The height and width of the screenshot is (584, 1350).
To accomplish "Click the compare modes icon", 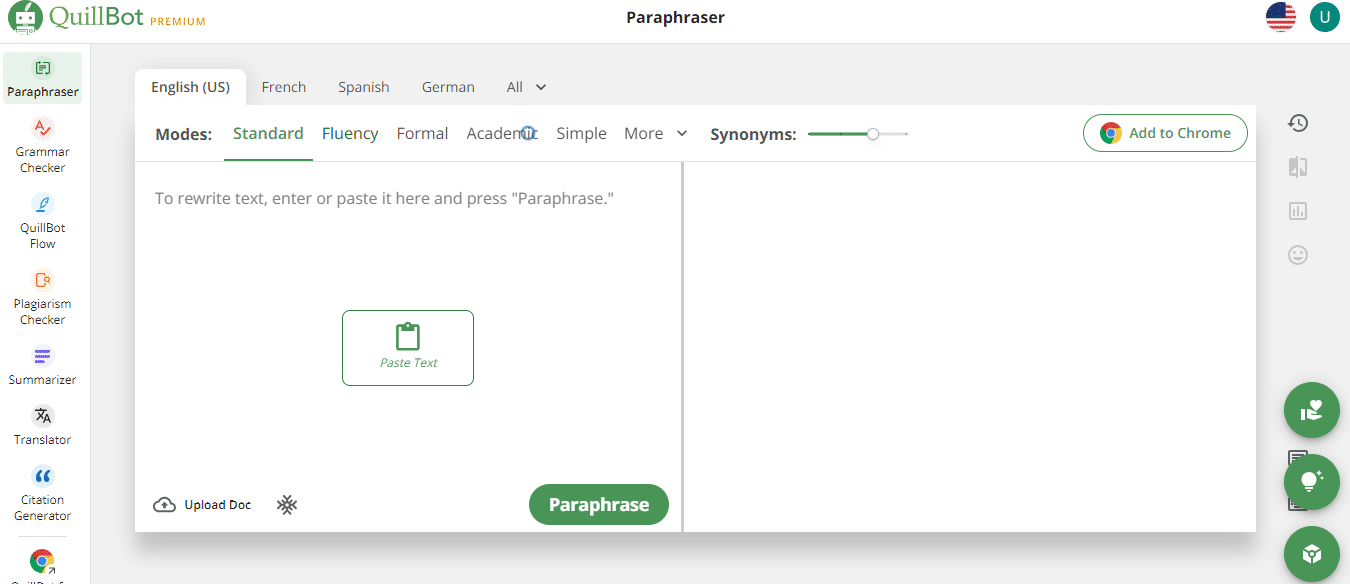I will tap(1298, 167).
